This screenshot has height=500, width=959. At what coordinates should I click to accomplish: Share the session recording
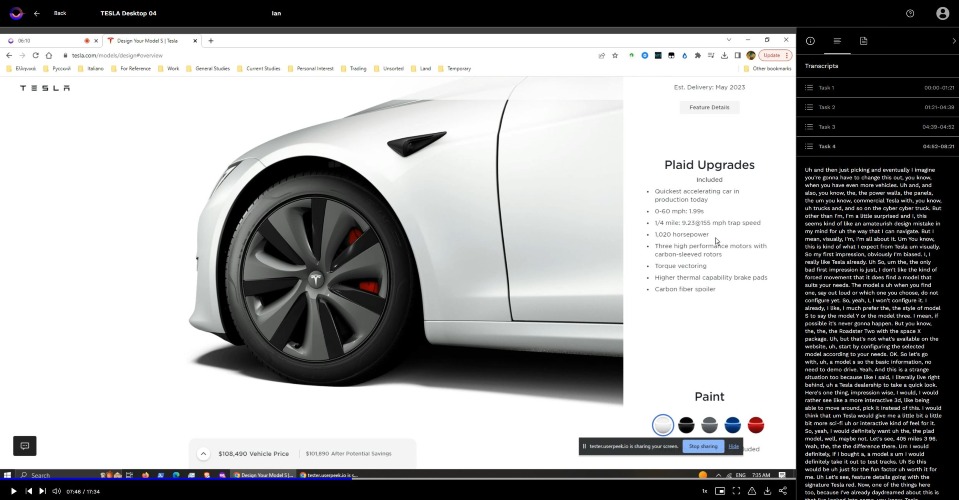(x=783, y=491)
